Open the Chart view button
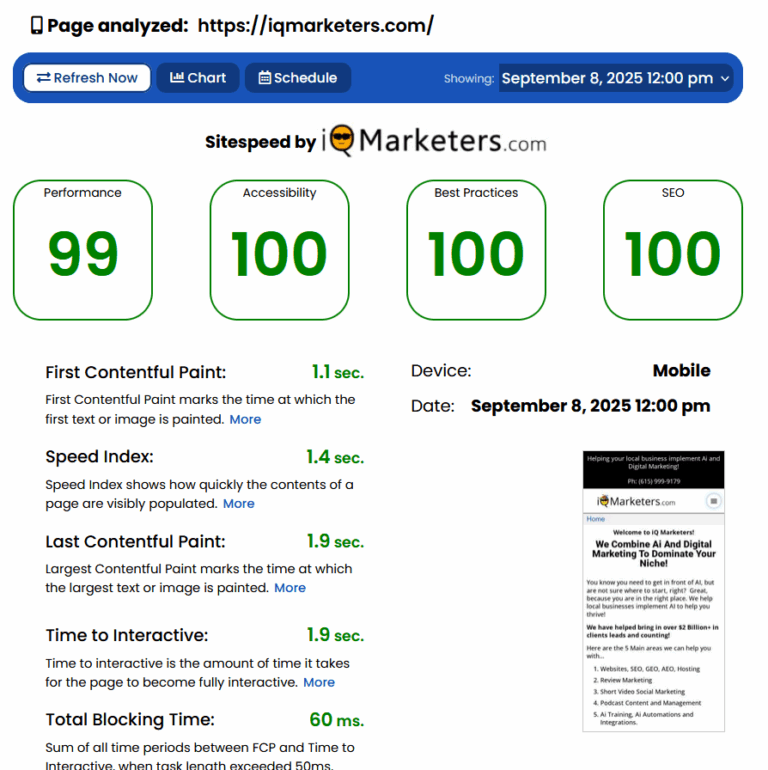 198,78
